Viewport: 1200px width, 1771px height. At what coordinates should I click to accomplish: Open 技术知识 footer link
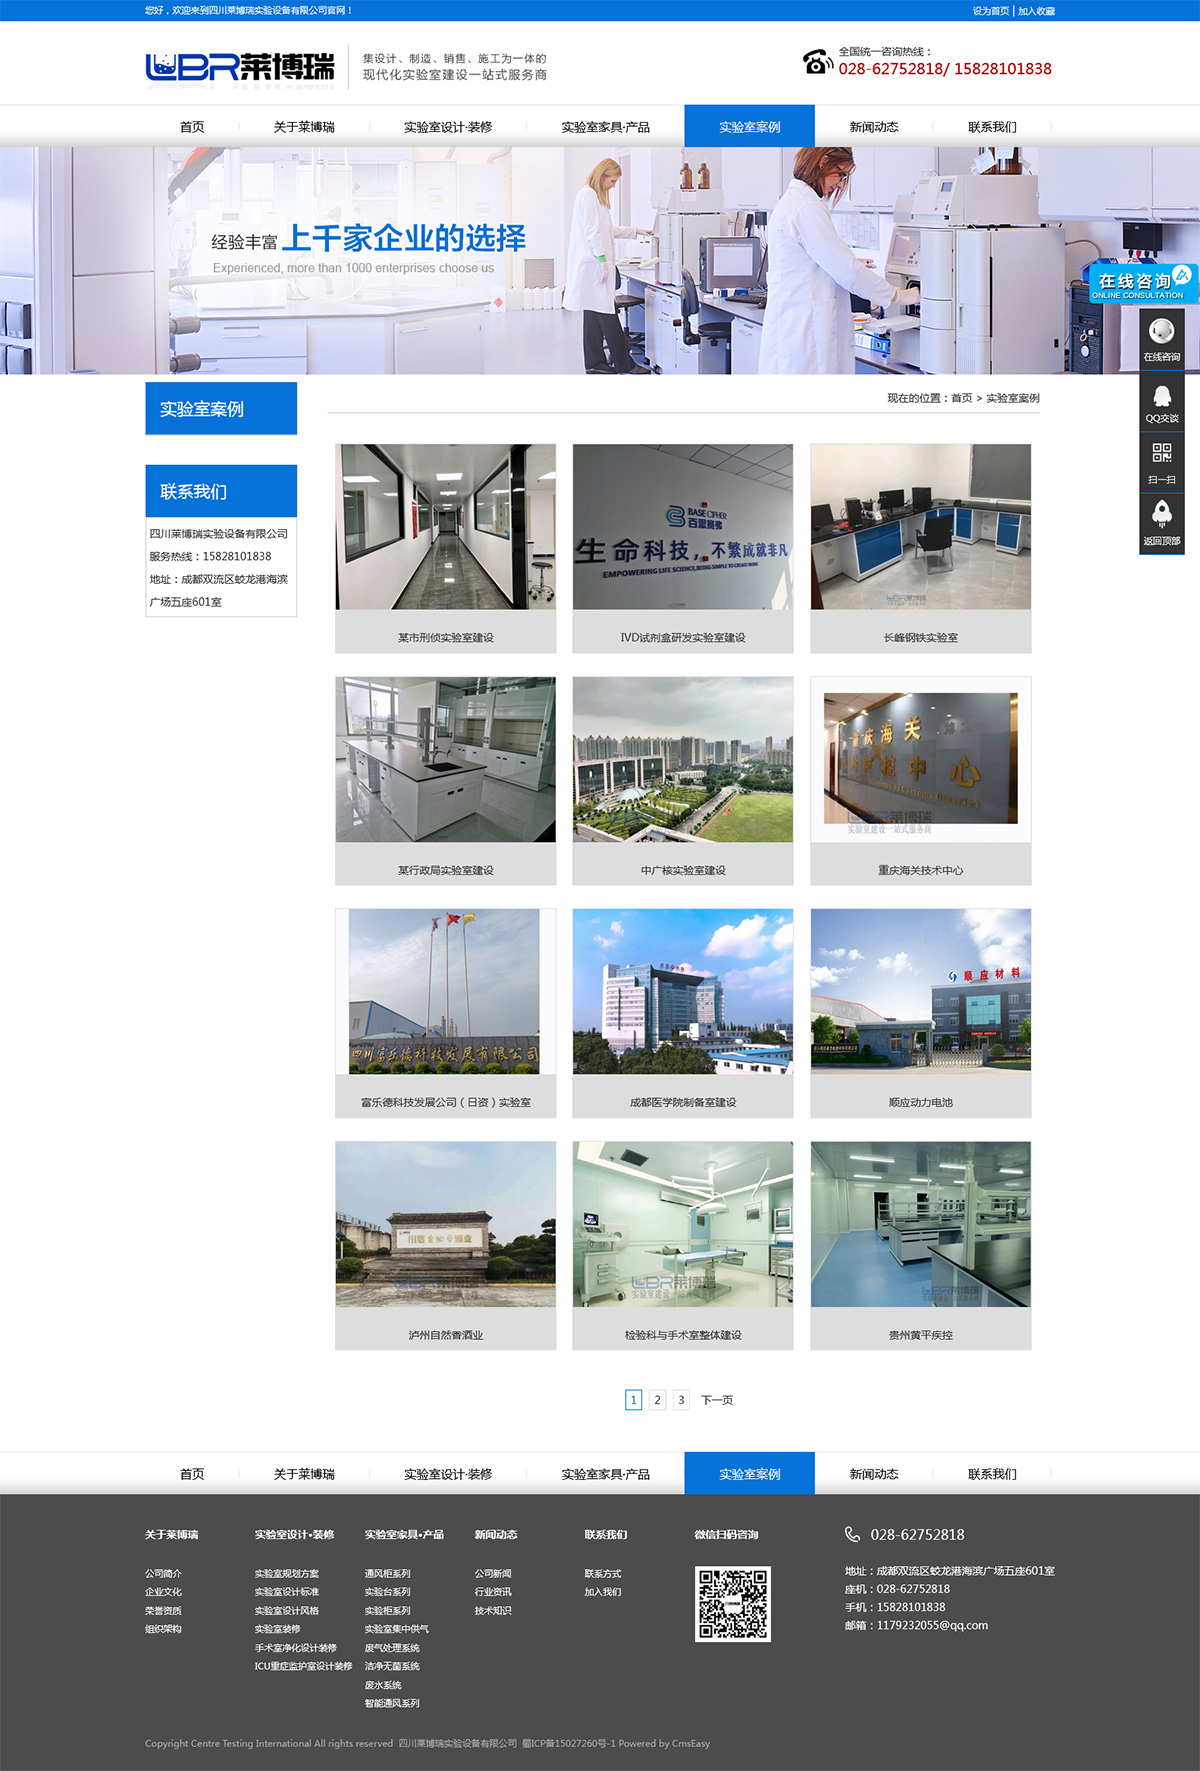(x=493, y=1611)
